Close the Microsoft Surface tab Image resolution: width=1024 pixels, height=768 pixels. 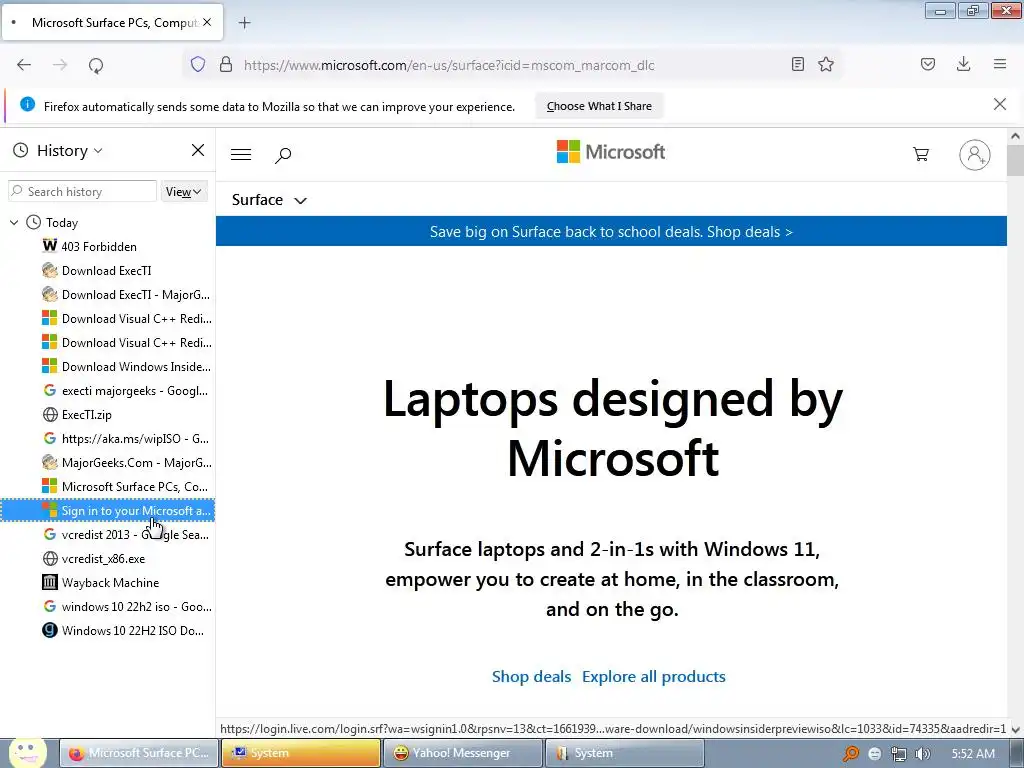tap(207, 22)
